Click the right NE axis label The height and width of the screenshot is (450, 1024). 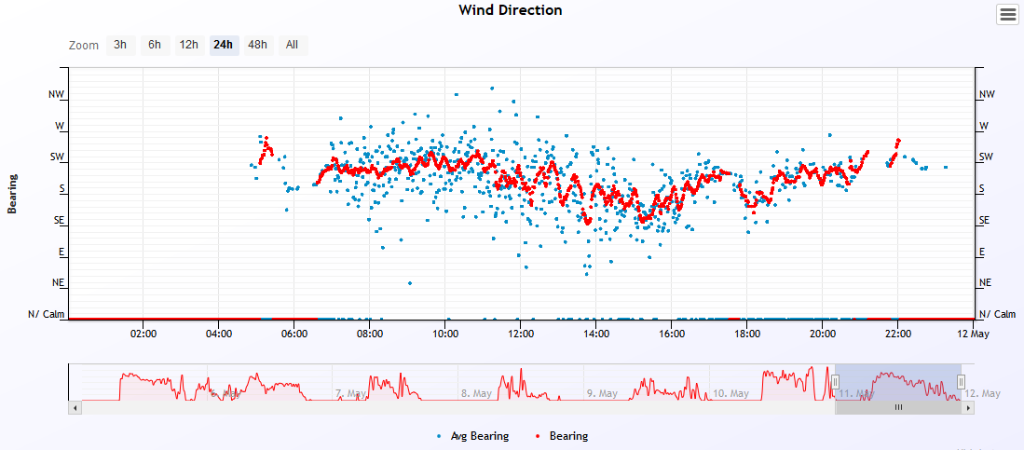(986, 283)
